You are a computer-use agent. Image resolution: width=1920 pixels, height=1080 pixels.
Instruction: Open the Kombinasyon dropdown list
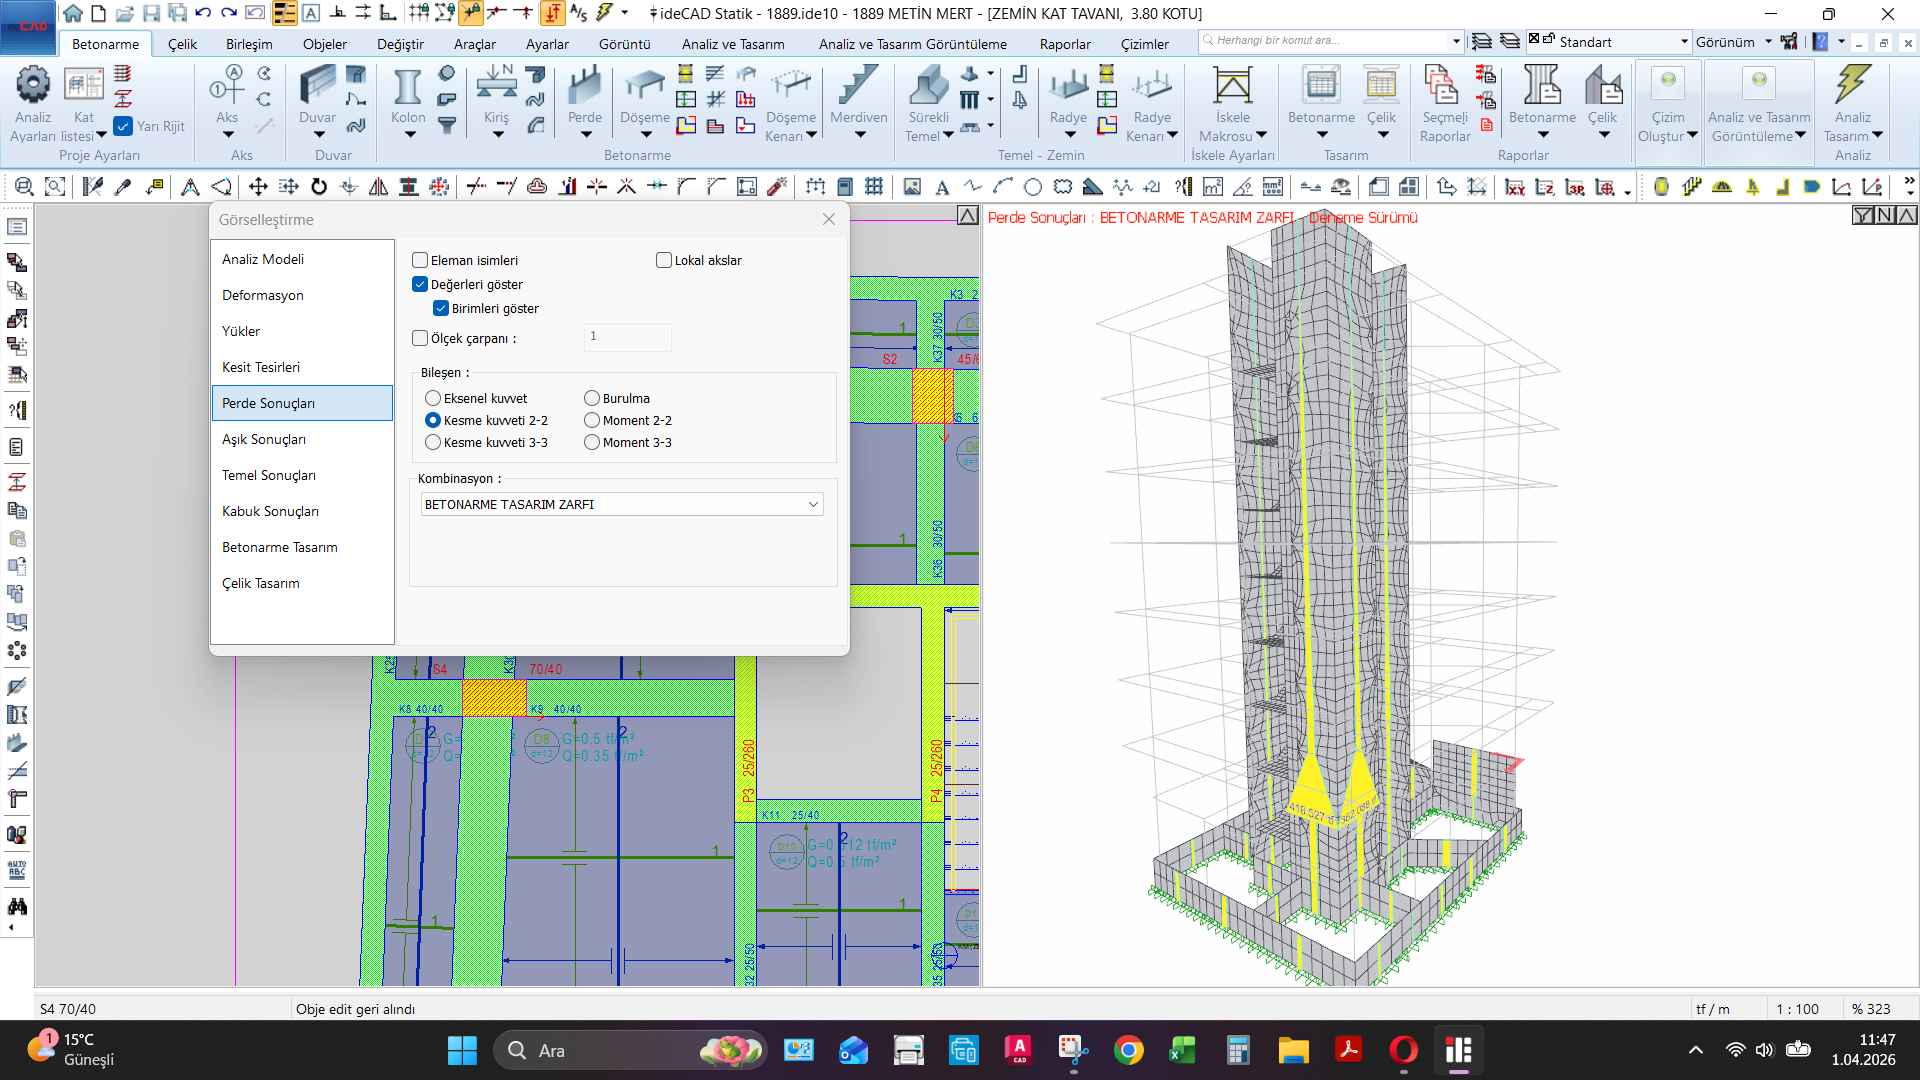coord(813,505)
